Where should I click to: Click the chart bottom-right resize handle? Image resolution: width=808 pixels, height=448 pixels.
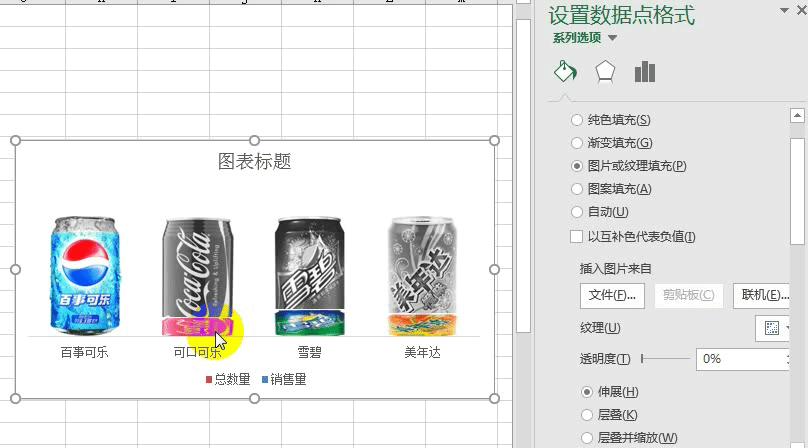pos(494,399)
